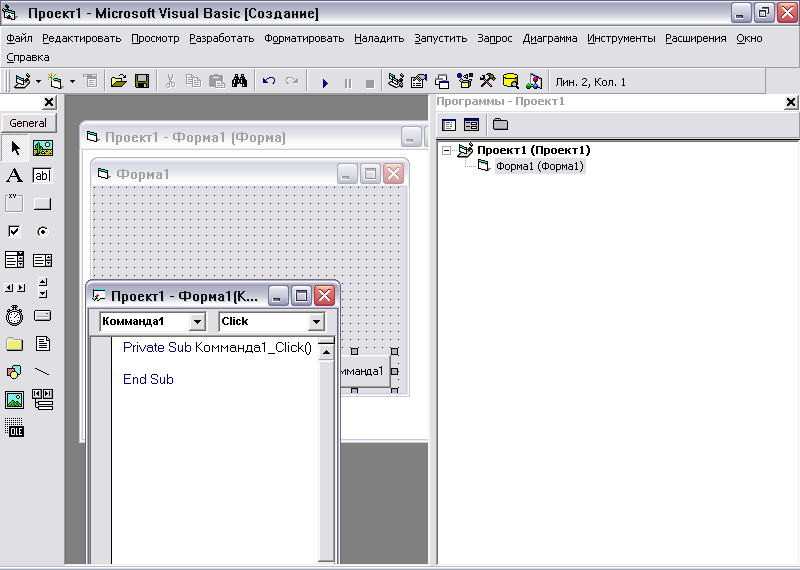Image resolution: width=800 pixels, height=570 pixels.
Task: Open the Click procedure dropdown
Action: 316,321
